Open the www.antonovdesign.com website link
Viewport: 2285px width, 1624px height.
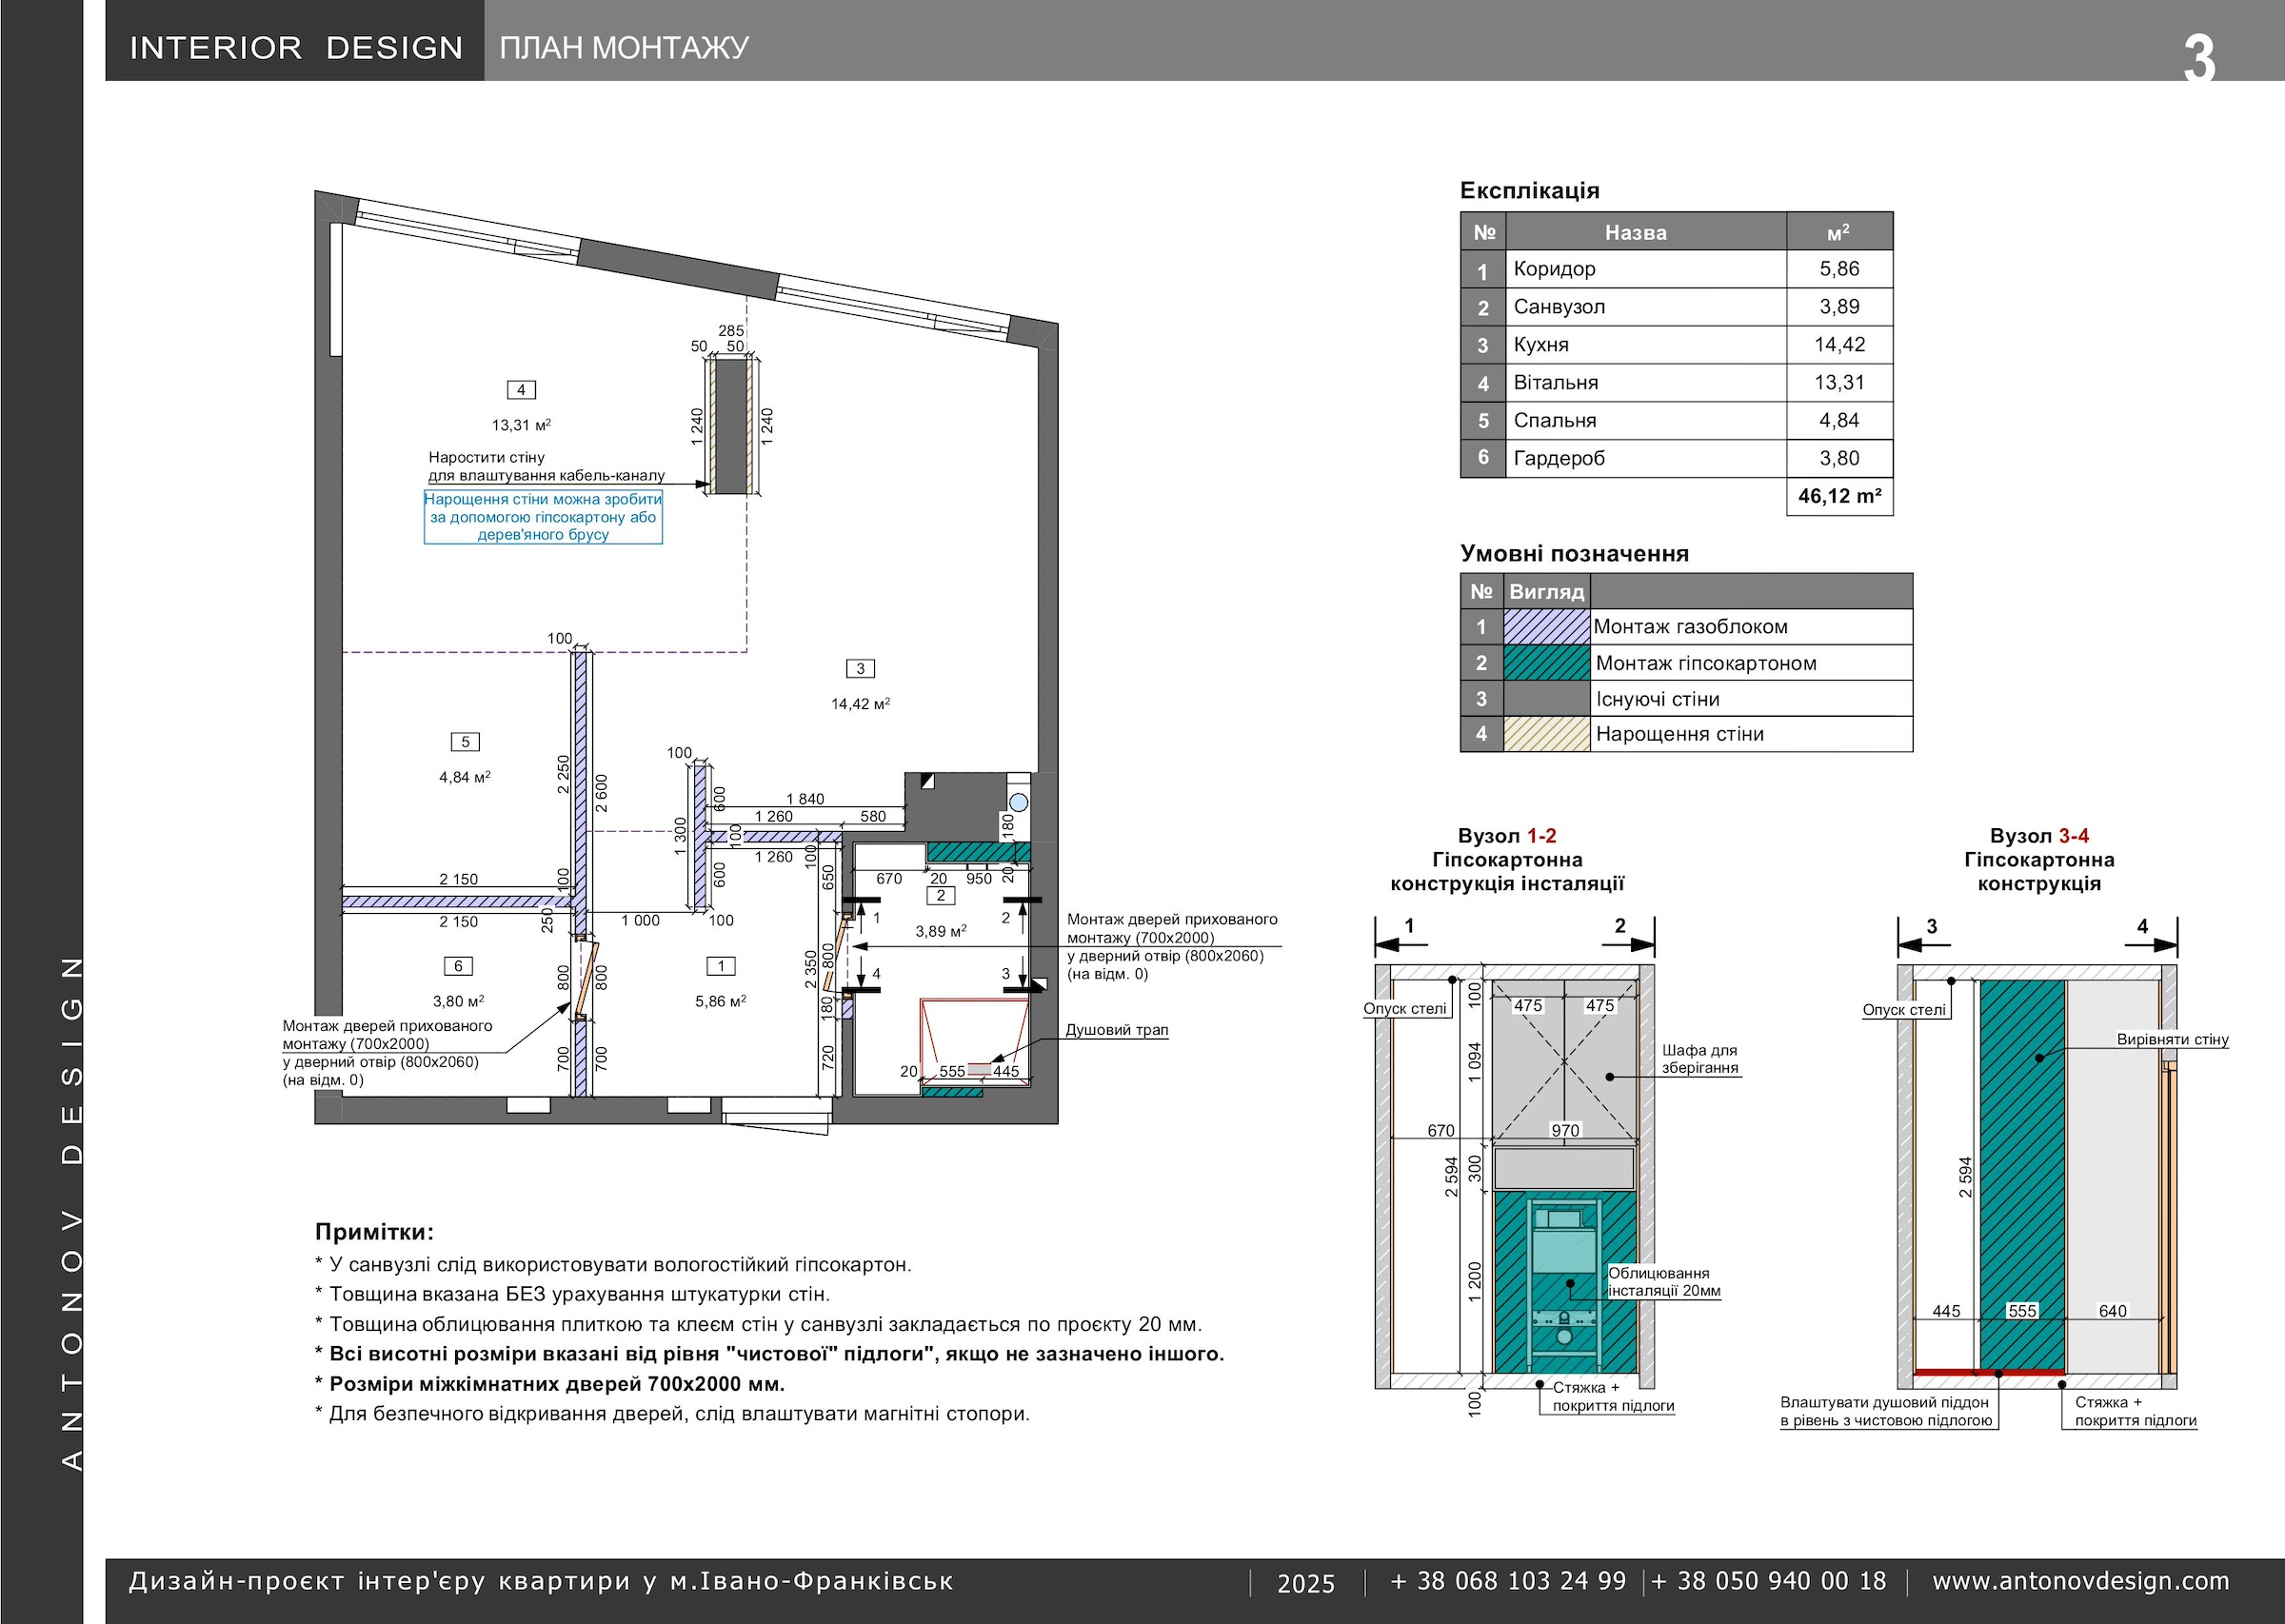[2080, 1581]
